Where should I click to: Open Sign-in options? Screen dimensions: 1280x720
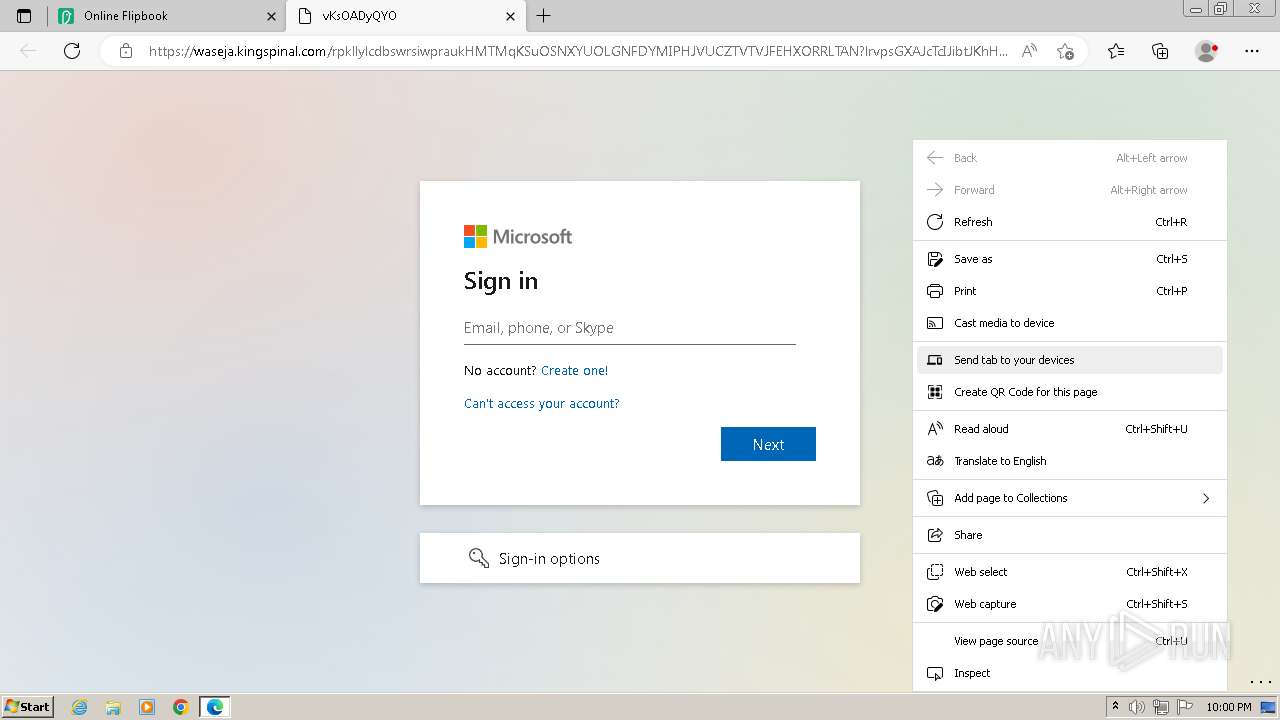pos(640,558)
